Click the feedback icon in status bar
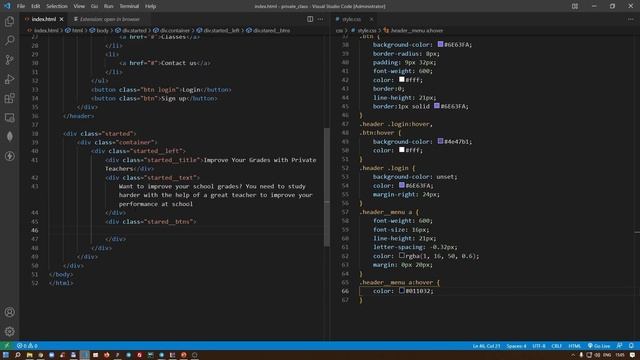The width and height of the screenshot is (640, 360). pyautogui.click(x=620, y=346)
